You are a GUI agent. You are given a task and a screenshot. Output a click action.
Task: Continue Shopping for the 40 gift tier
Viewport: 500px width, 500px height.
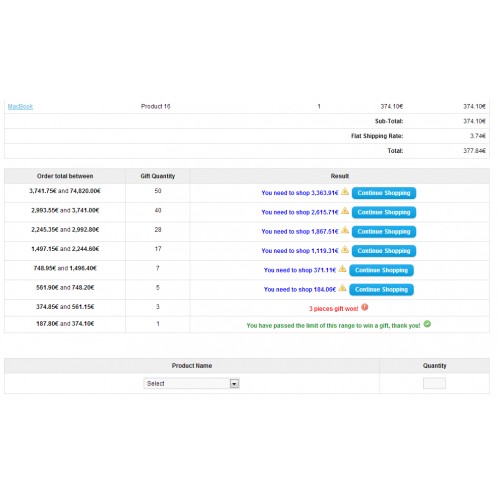click(x=384, y=212)
